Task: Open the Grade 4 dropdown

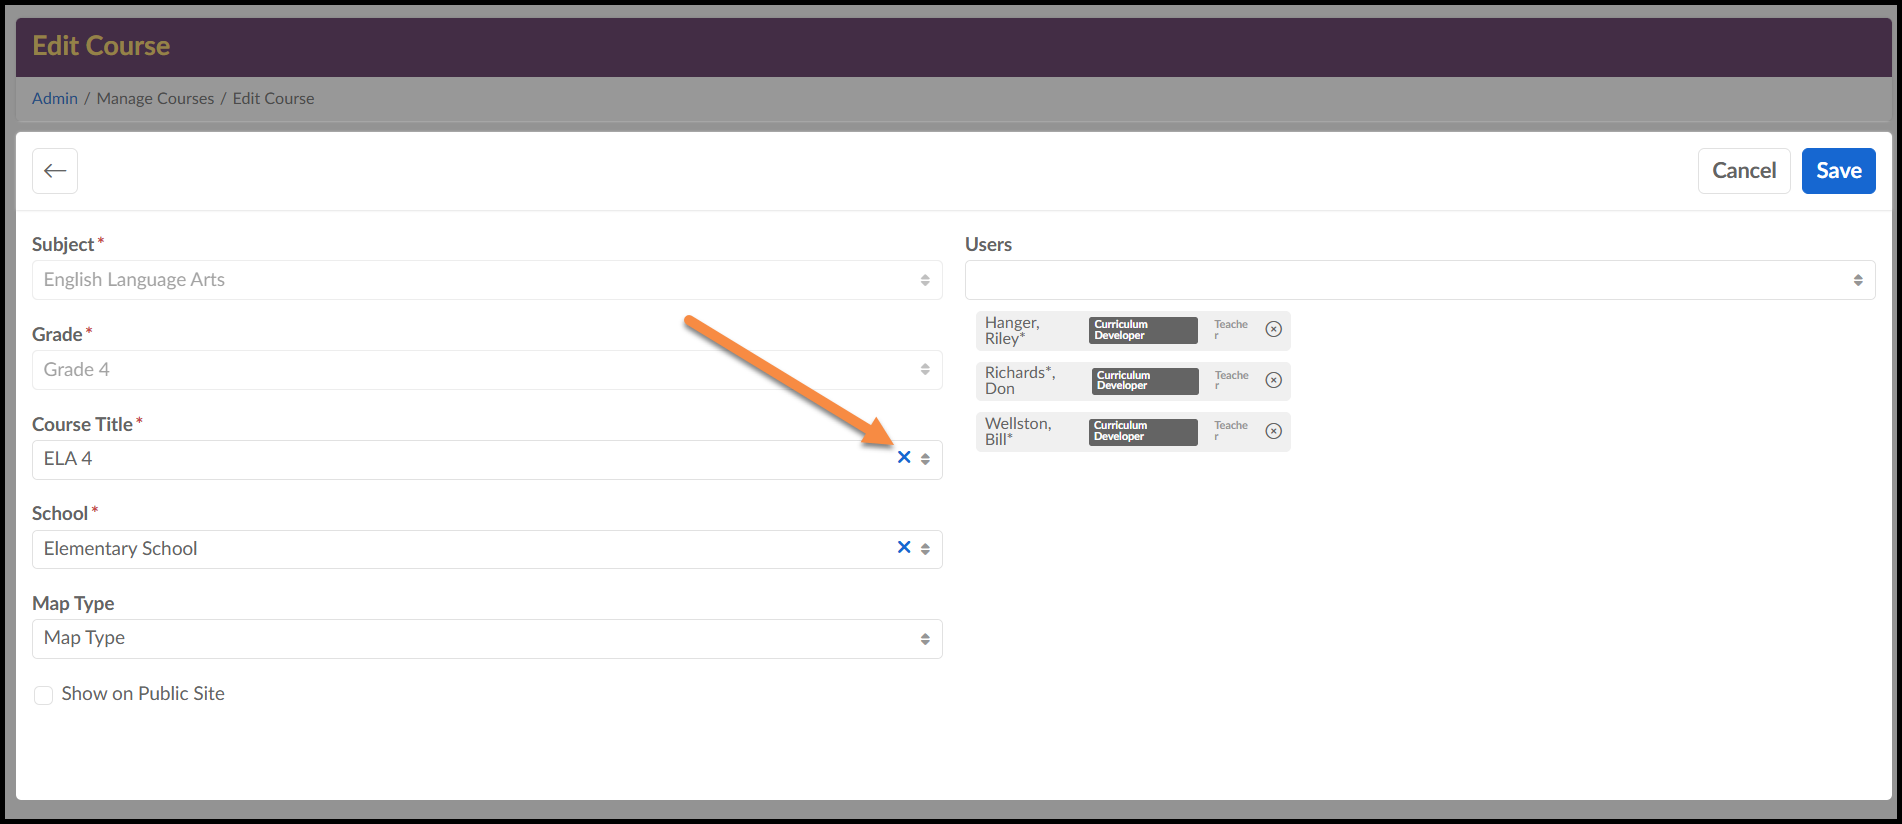Action: pos(486,370)
